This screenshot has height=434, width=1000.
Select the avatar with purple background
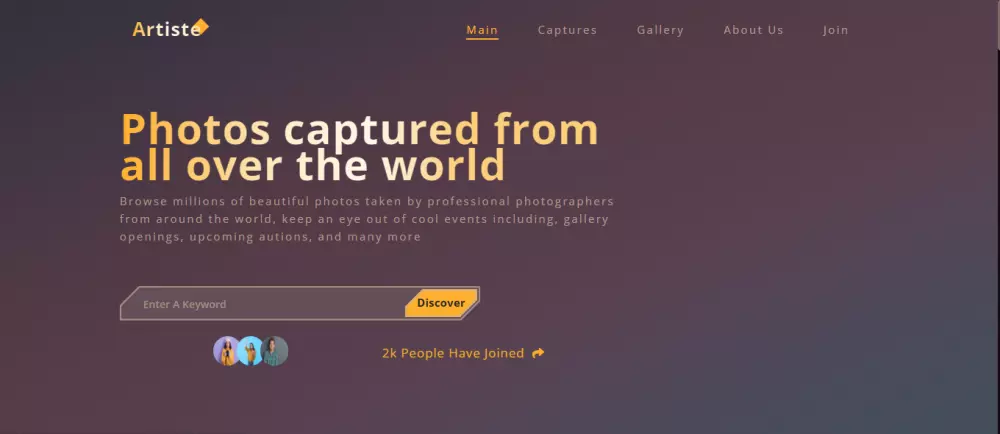226,351
